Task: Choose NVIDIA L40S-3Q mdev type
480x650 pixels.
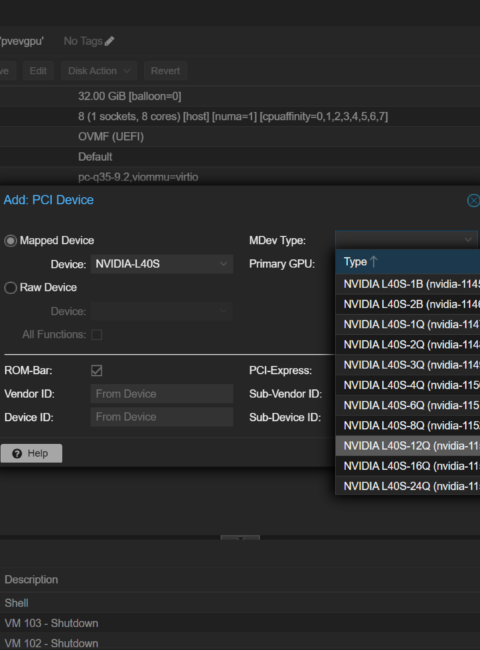Action: click(407, 365)
